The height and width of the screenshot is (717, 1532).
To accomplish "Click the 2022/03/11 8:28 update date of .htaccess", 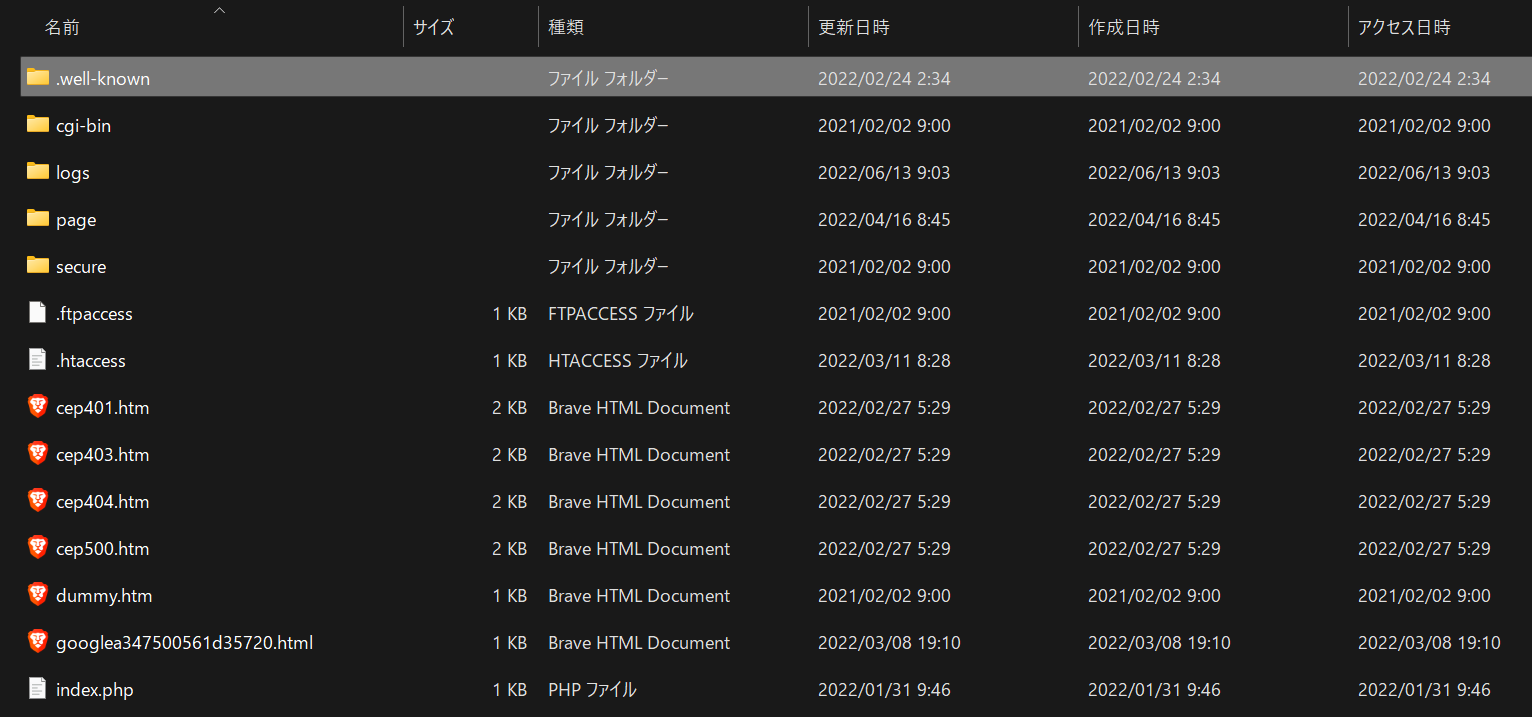I will (x=884, y=360).
